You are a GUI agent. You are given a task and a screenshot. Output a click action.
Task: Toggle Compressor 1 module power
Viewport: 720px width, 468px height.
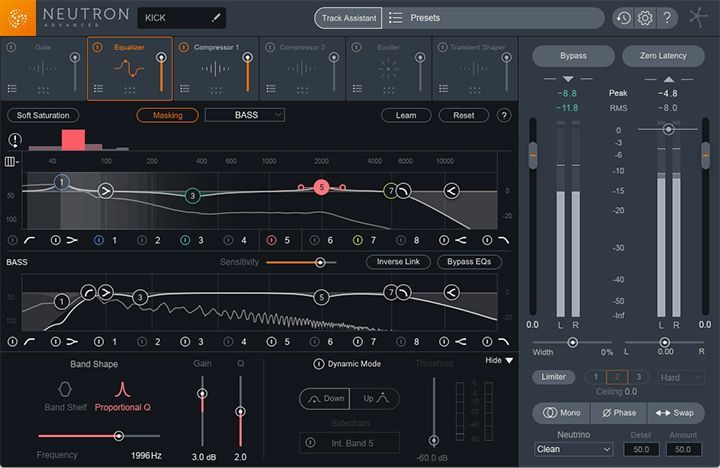click(184, 47)
